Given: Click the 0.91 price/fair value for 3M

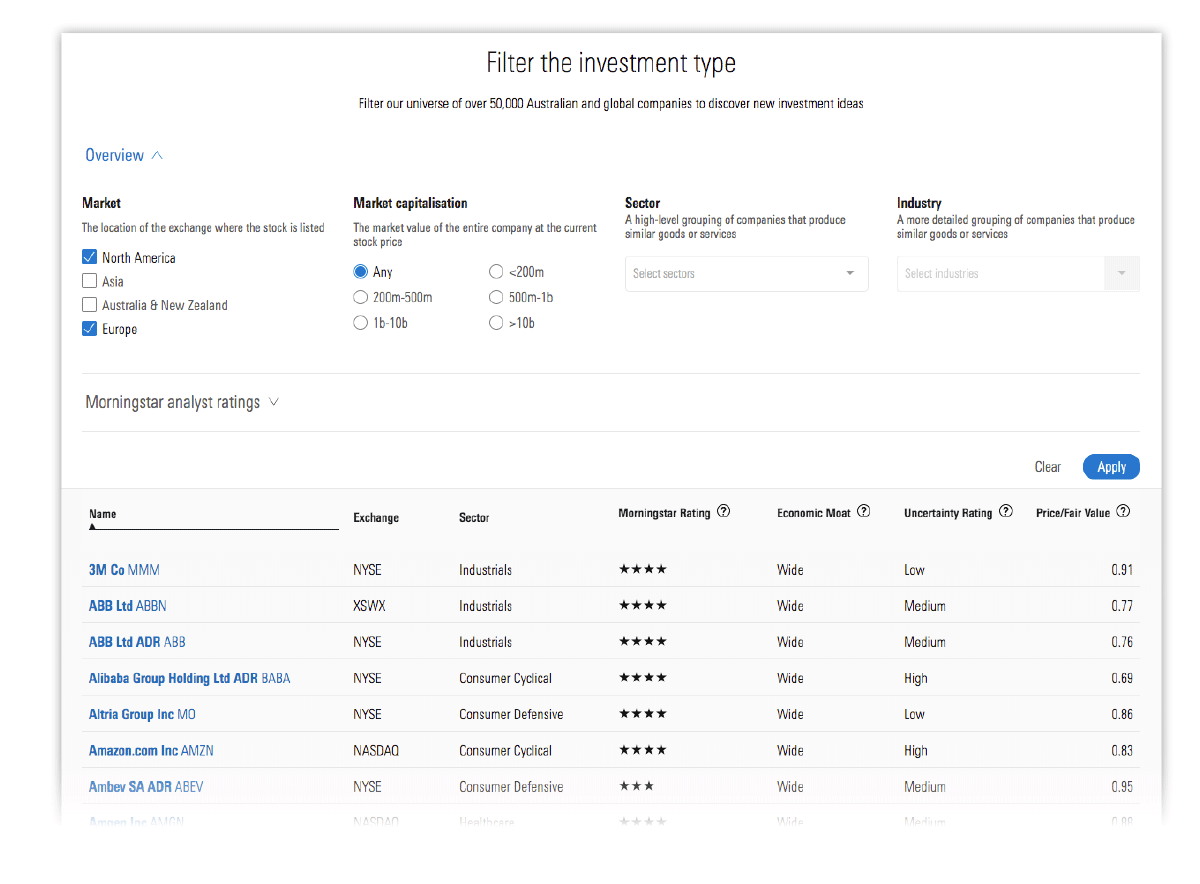Looking at the screenshot, I should click(x=1122, y=570).
